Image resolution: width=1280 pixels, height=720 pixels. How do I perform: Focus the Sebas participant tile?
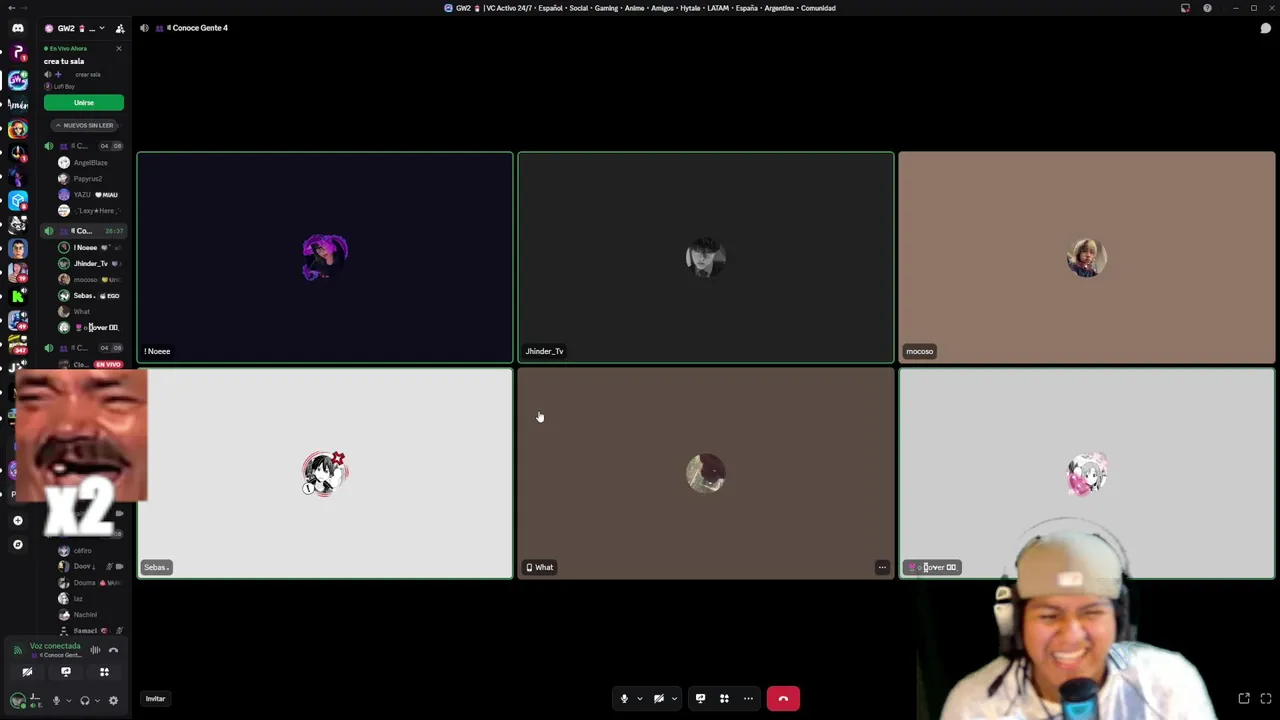tap(325, 473)
